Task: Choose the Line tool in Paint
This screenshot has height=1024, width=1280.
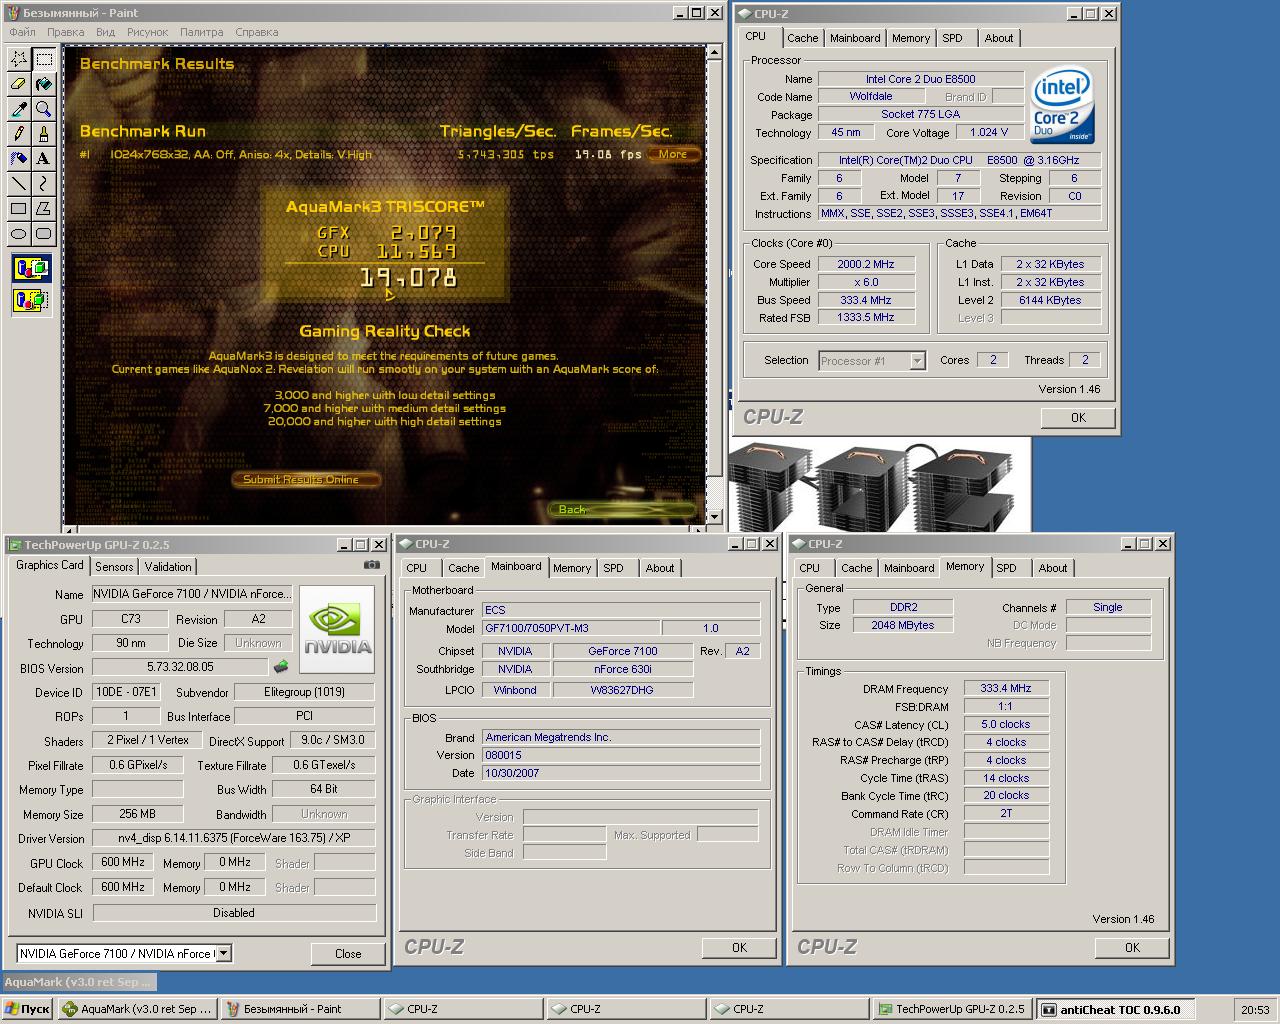Action: pos(18,184)
